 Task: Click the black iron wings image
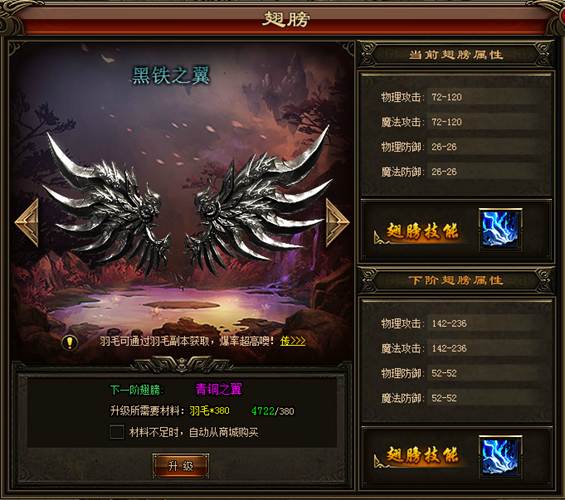[x=186, y=202]
